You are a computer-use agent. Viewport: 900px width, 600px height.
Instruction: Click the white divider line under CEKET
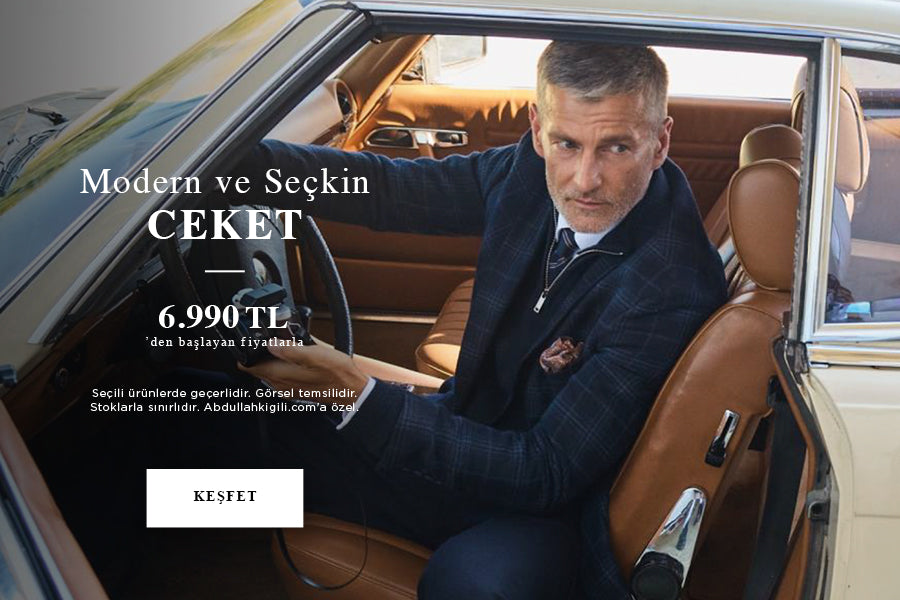click(x=224, y=270)
